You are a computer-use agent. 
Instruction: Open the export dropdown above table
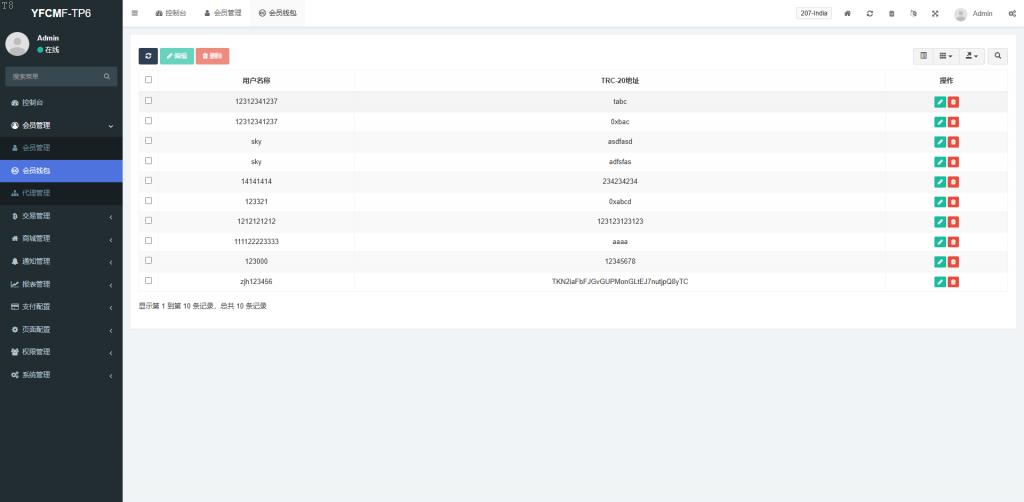click(x=972, y=56)
